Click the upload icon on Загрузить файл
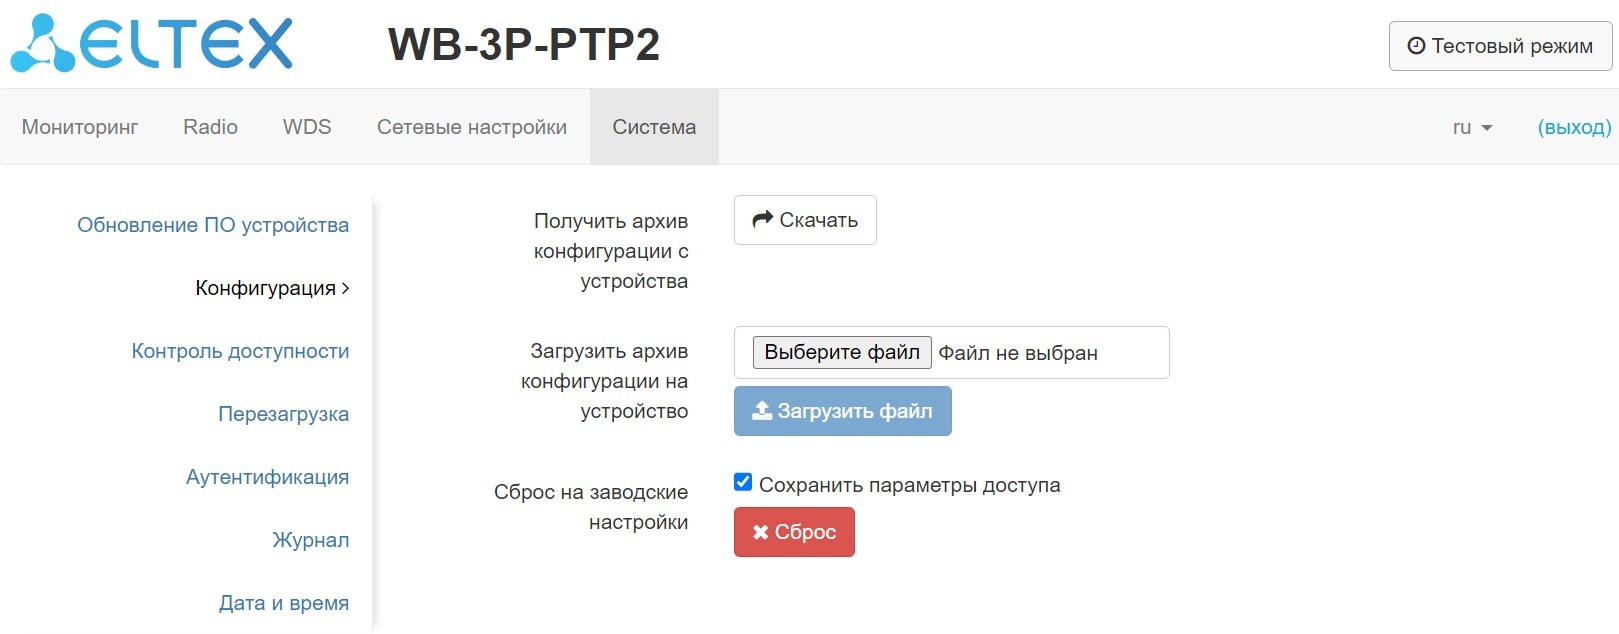 coord(762,411)
